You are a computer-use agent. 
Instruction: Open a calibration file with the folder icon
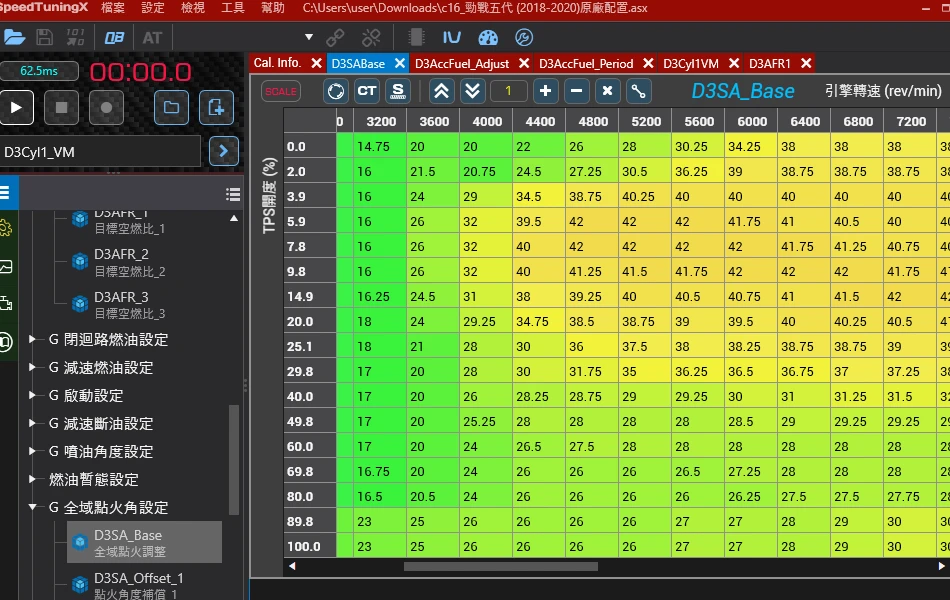(x=14, y=38)
